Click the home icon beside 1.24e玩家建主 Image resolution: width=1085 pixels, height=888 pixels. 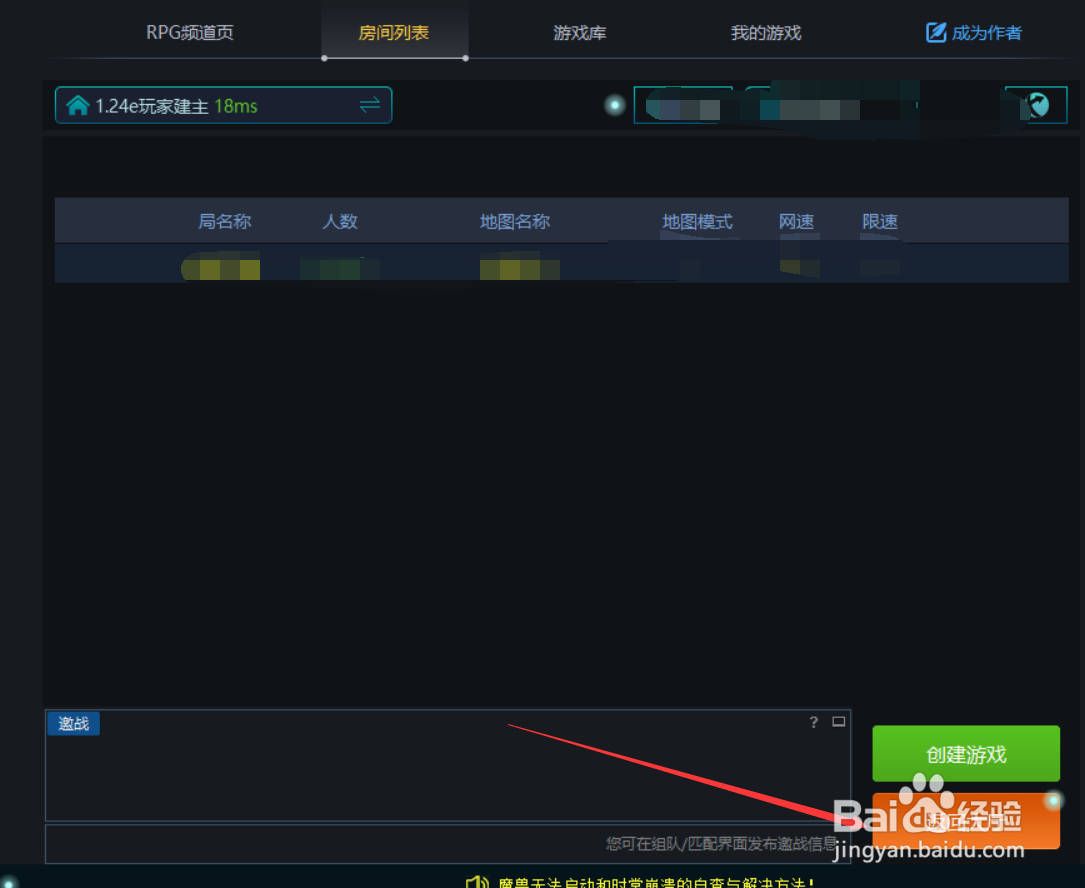point(78,105)
